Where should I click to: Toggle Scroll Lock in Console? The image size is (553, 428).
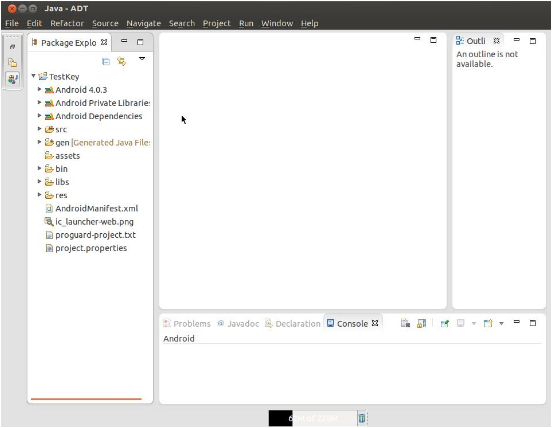tap(422, 323)
